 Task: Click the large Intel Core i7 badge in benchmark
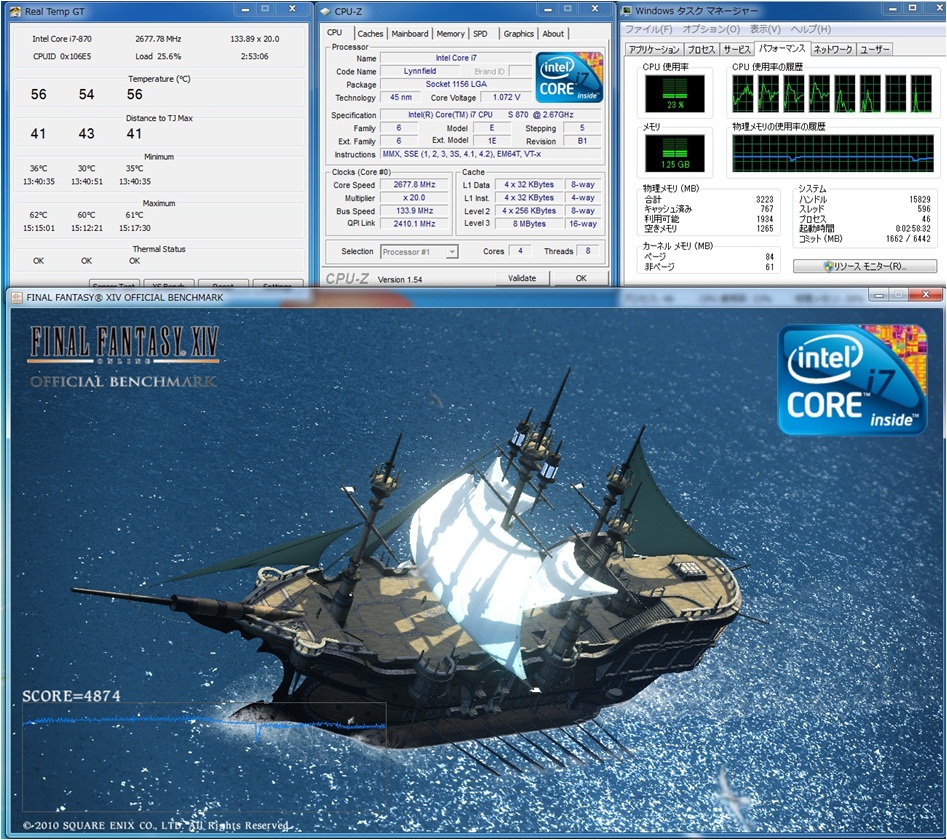pyautogui.click(x=852, y=379)
